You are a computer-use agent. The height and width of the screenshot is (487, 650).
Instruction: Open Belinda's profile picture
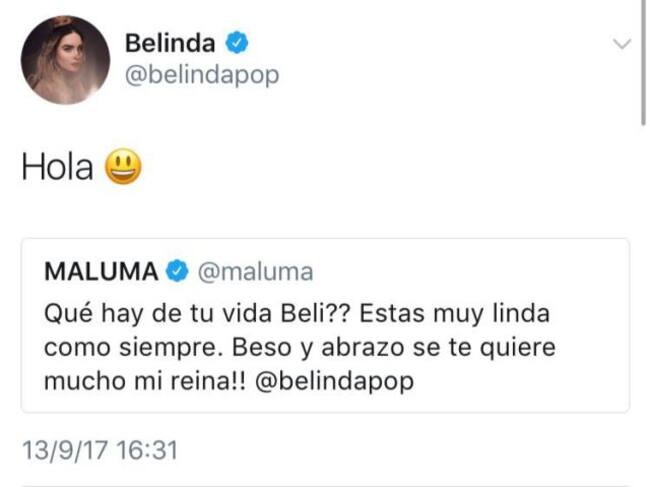(x=65, y=60)
